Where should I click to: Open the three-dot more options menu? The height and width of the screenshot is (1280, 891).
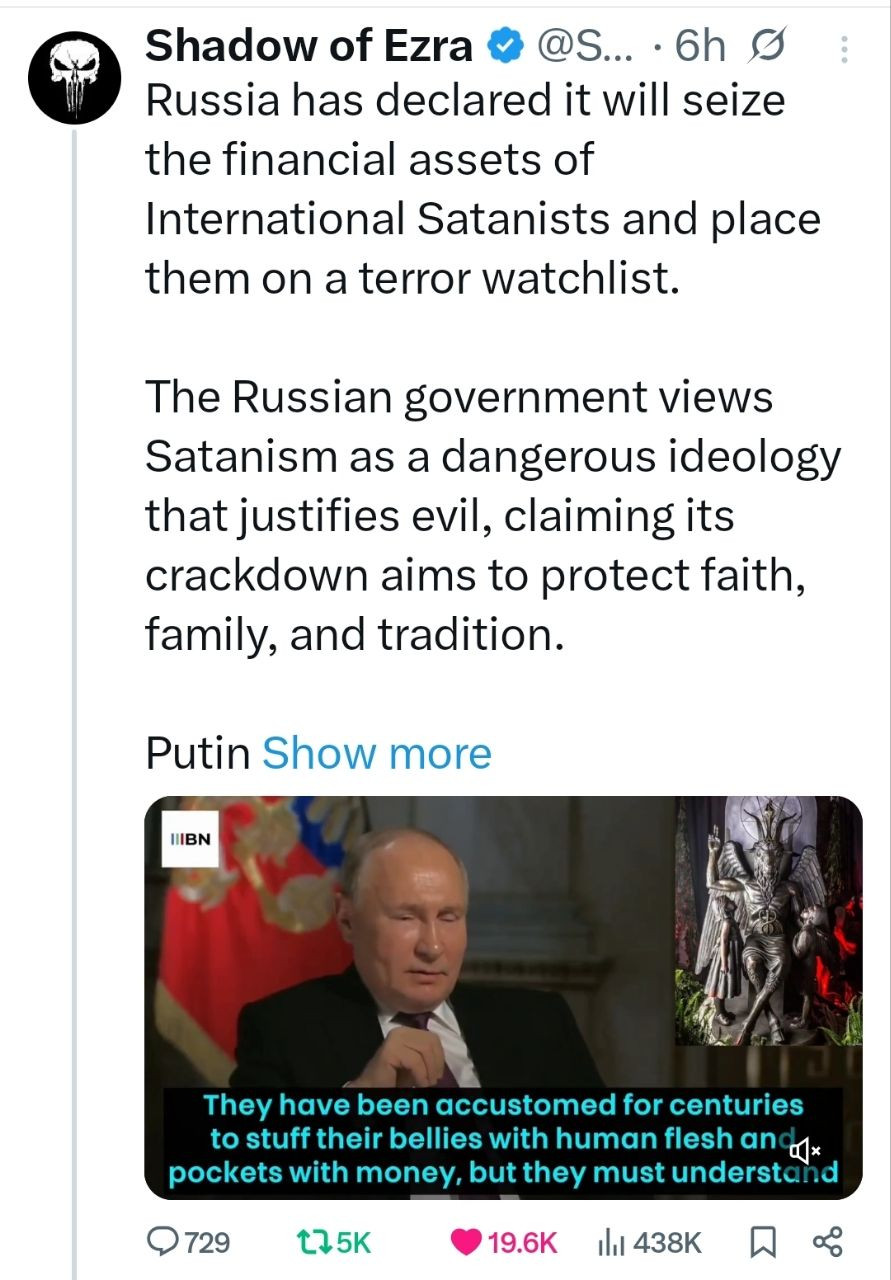pyautogui.click(x=843, y=49)
